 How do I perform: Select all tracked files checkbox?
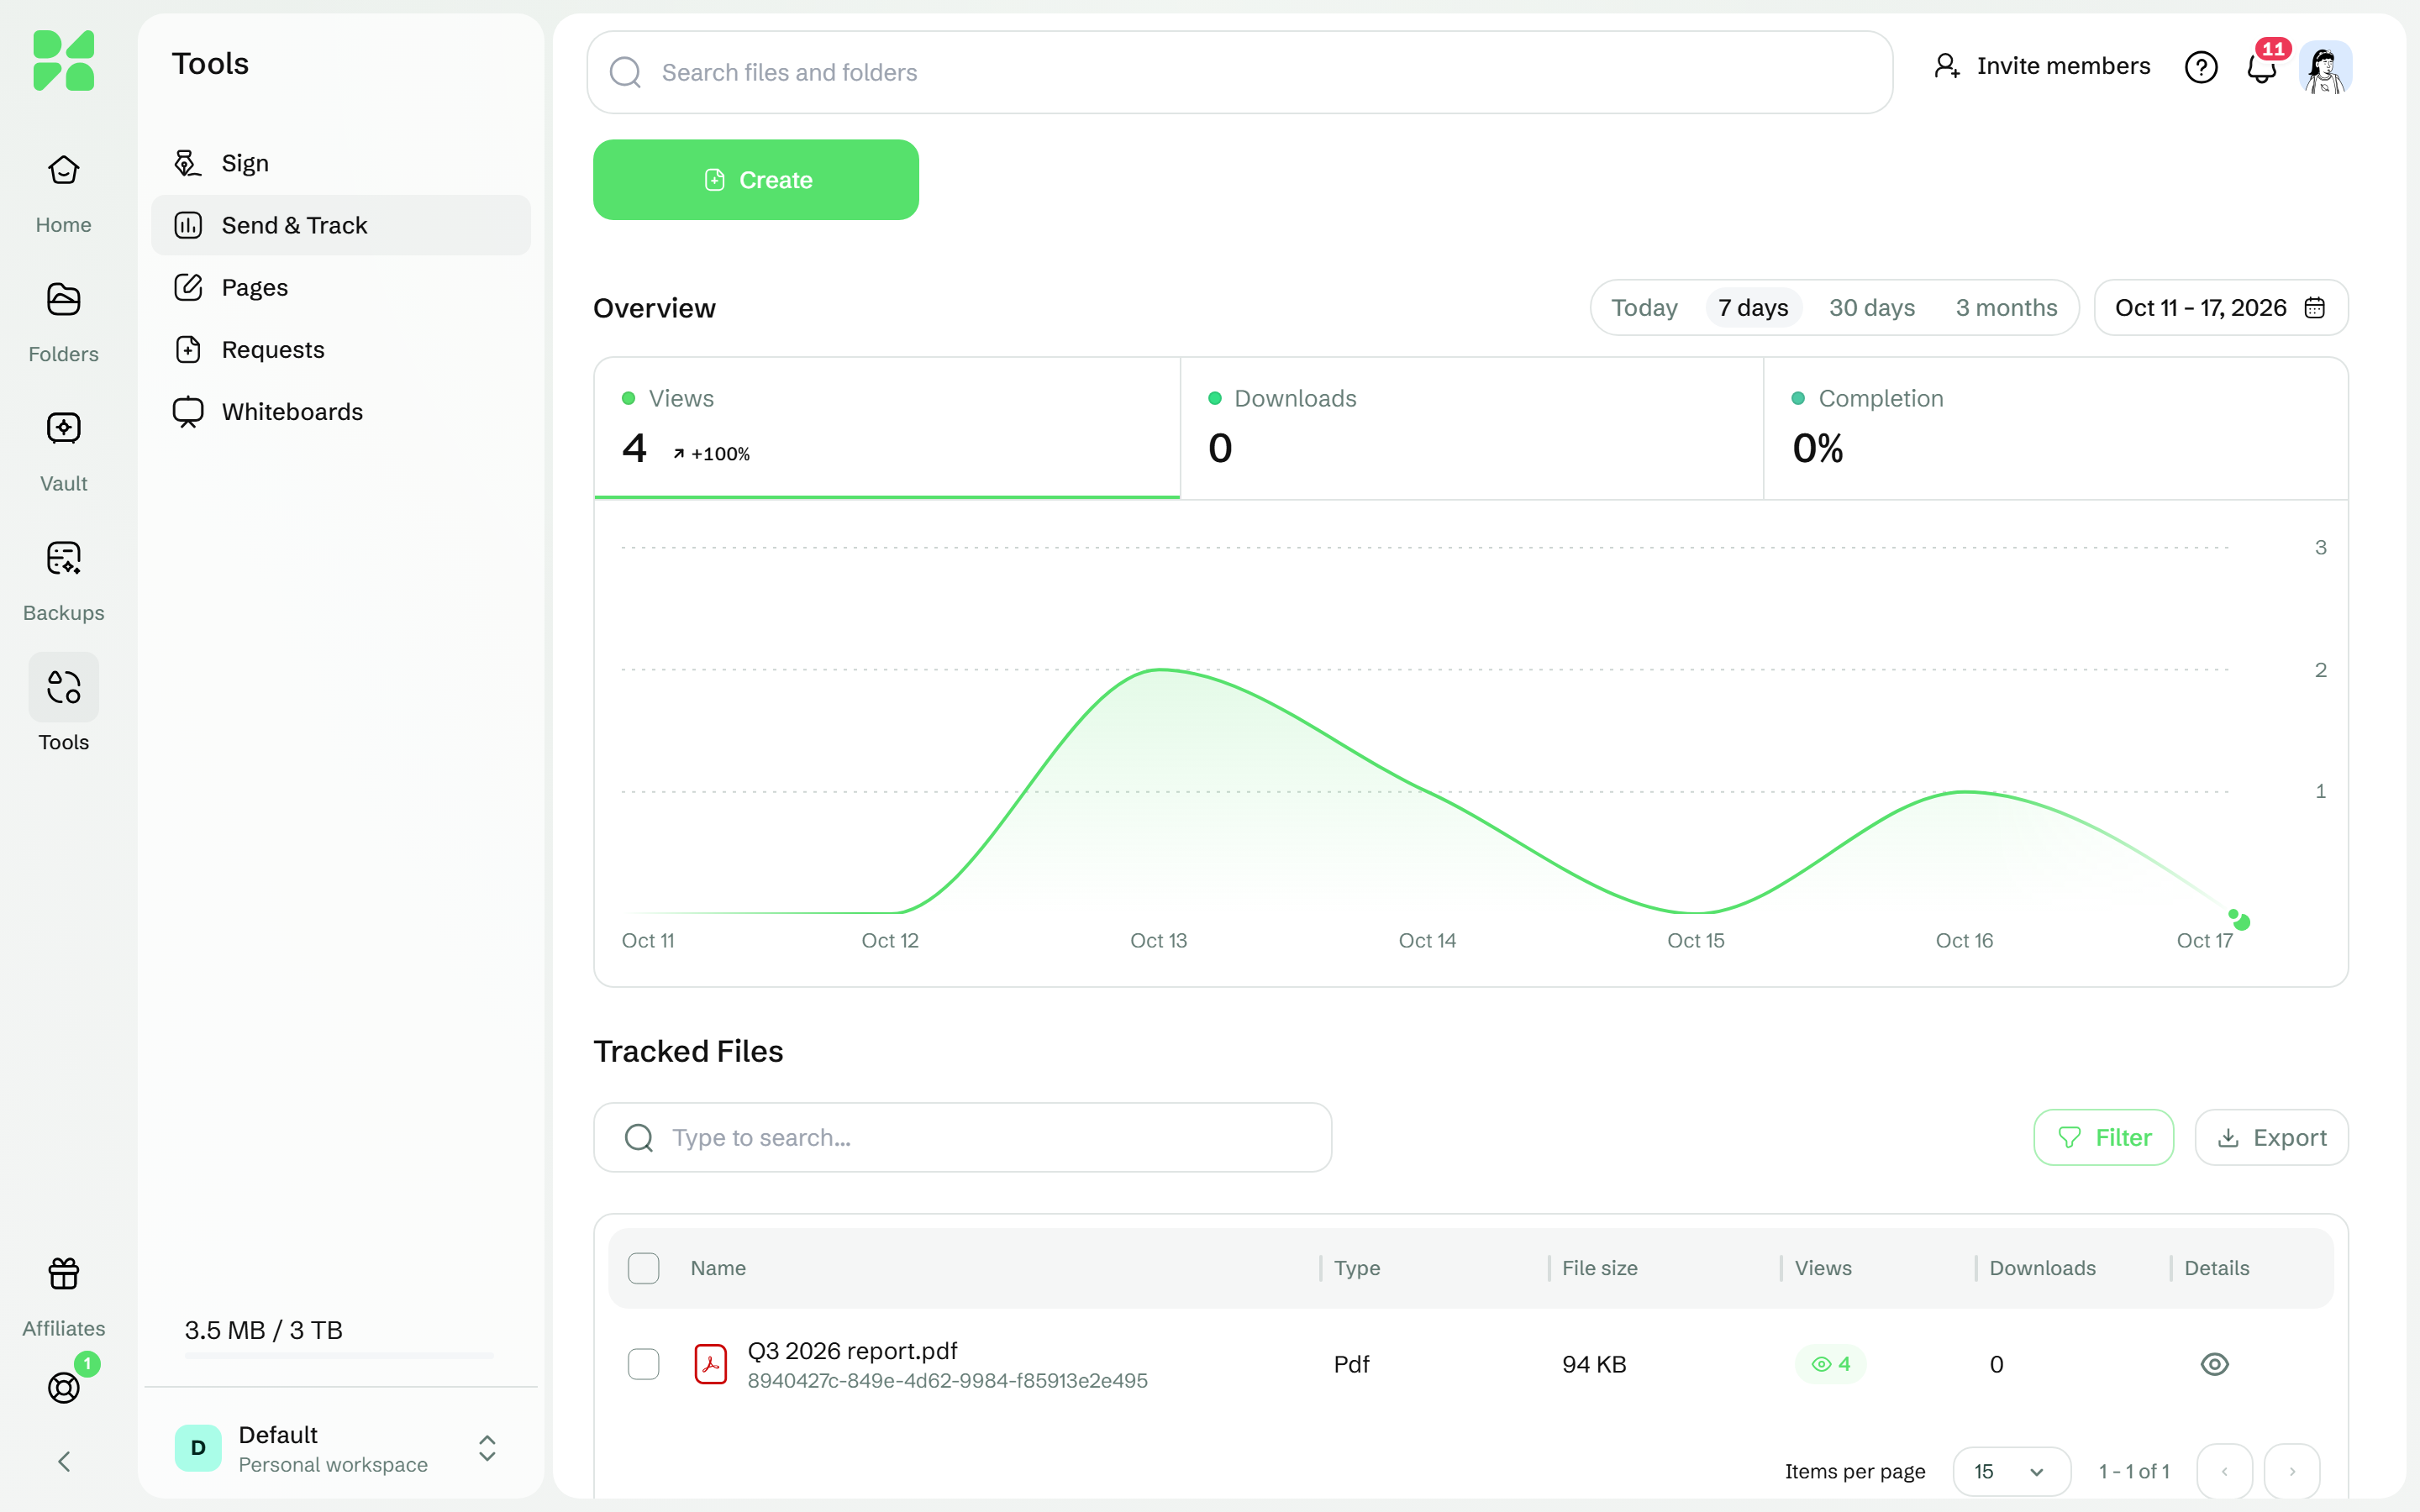tap(644, 1268)
